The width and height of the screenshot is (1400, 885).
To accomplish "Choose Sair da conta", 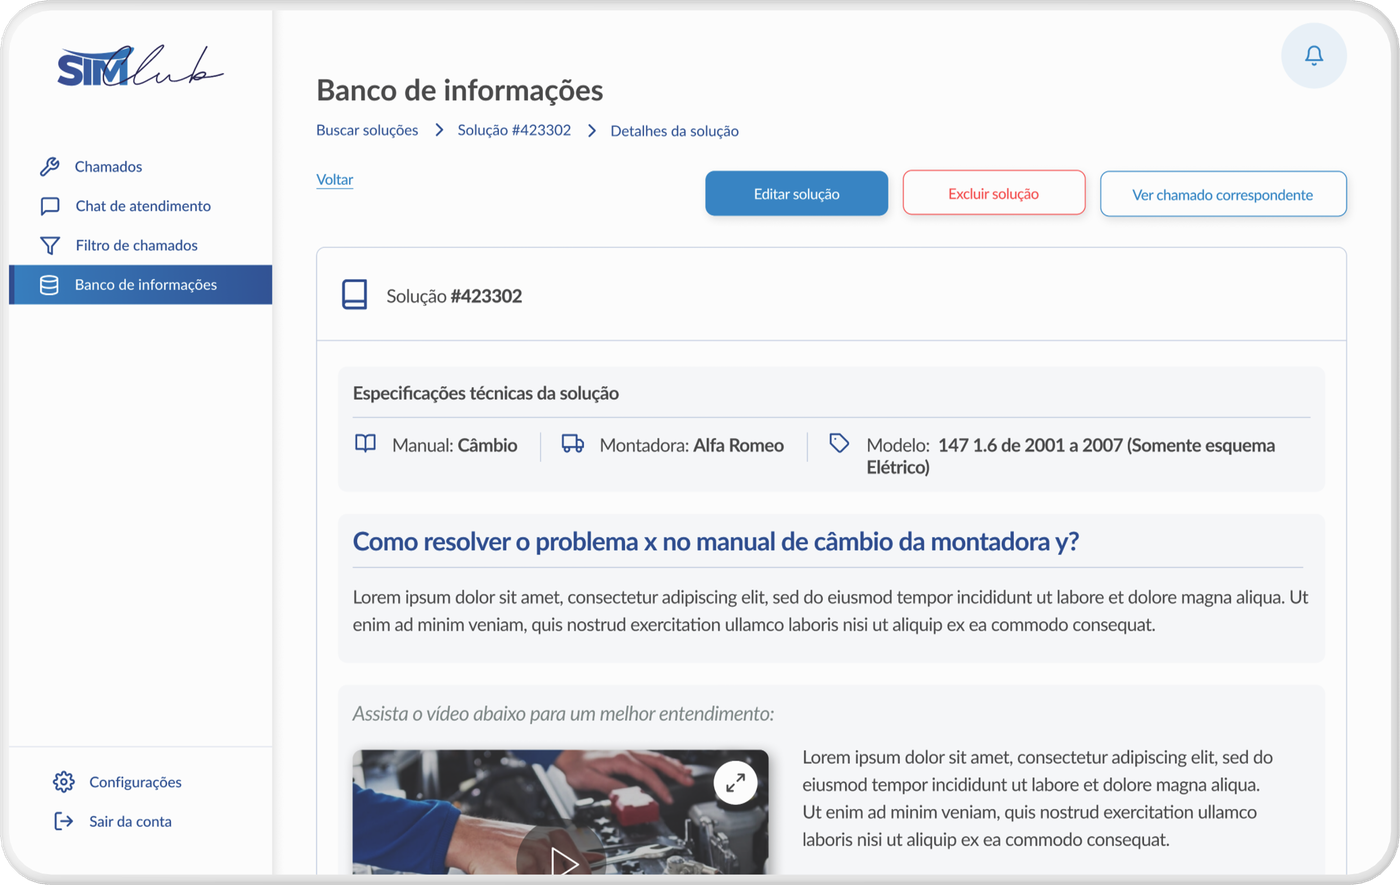I will (130, 821).
